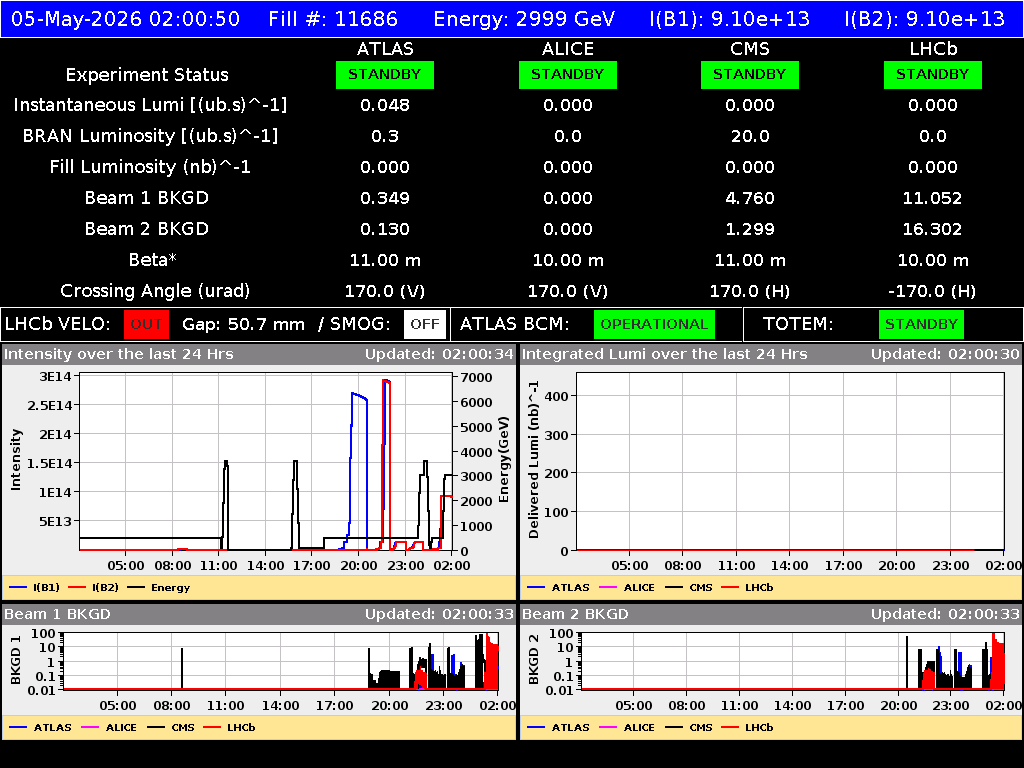Click the Intensity chart Updated: 02:00:34 label

tap(440, 355)
